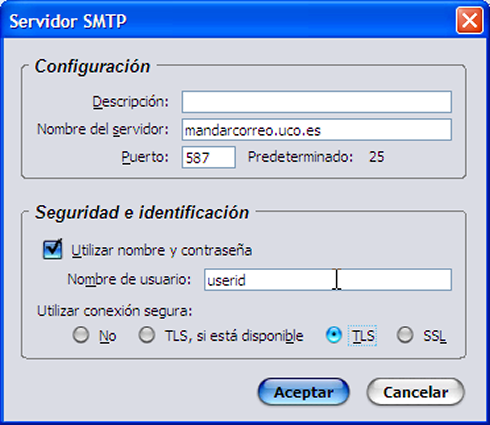The image size is (490, 425).
Task: Click the Nombre de usuario field
Action: pyautogui.click(x=328, y=279)
